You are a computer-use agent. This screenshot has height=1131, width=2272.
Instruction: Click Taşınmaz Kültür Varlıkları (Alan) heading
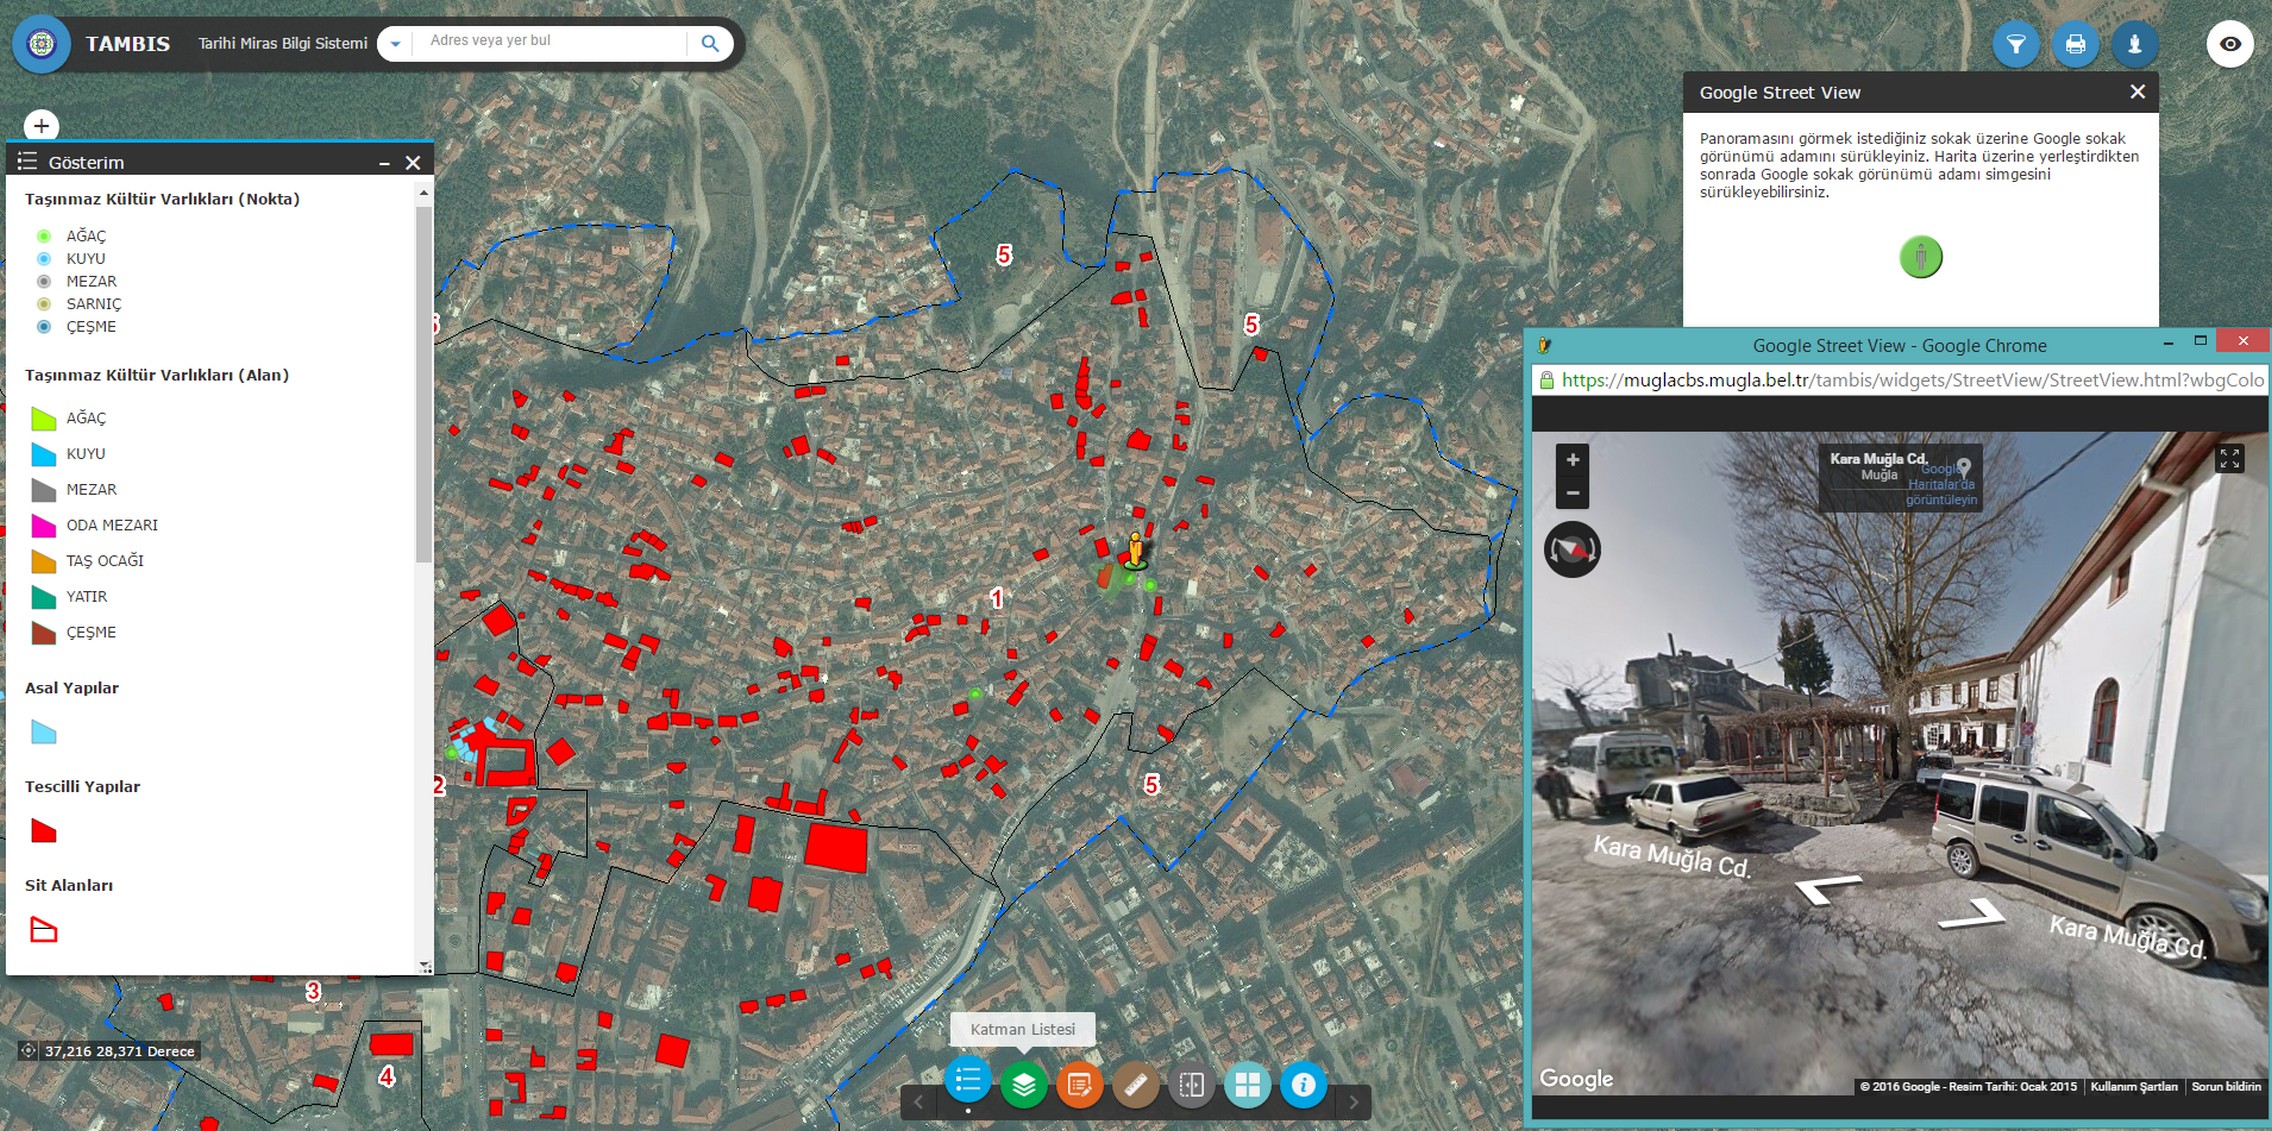pyautogui.click(x=157, y=375)
